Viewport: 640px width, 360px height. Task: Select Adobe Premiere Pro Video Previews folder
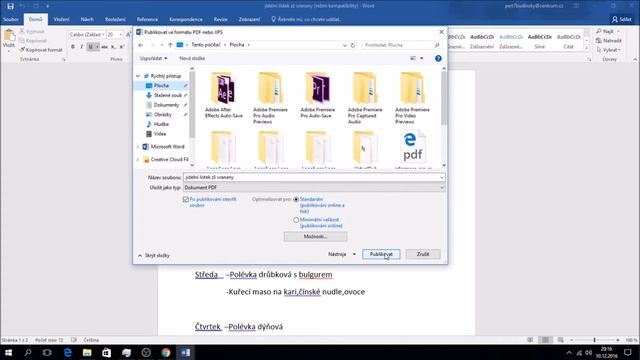pyautogui.click(x=412, y=98)
